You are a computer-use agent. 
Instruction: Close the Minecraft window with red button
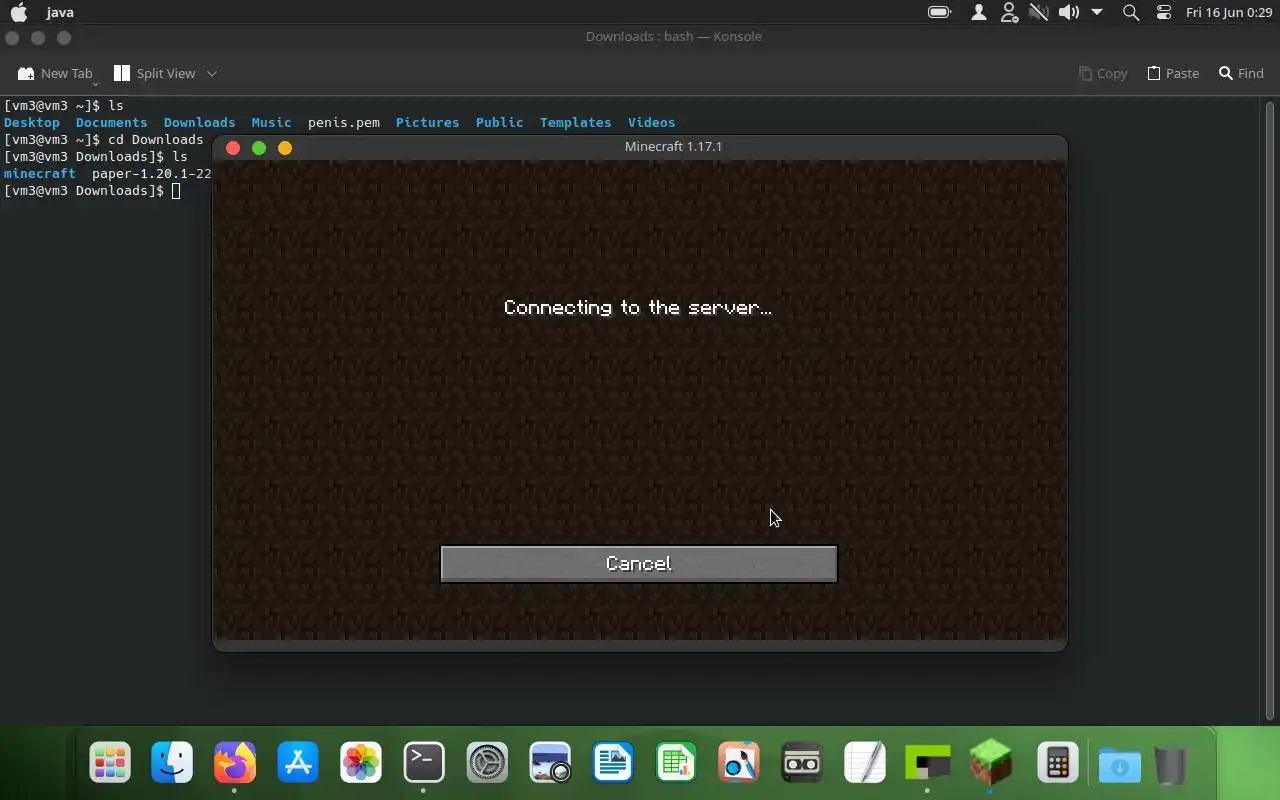(x=233, y=148)
